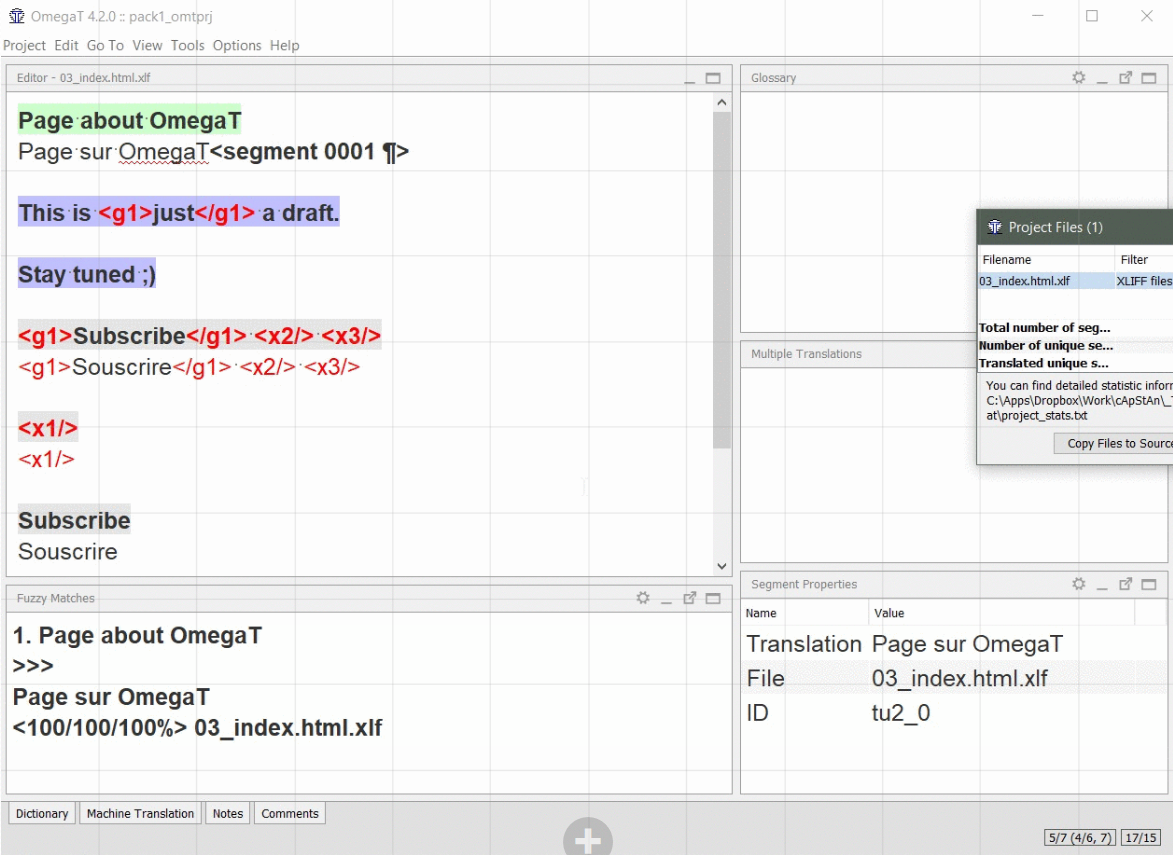Click the plain 'Subscribe' source segment
Image resolution: width=1173 pixels, height=855 pixels.
[x=74, y=521]
